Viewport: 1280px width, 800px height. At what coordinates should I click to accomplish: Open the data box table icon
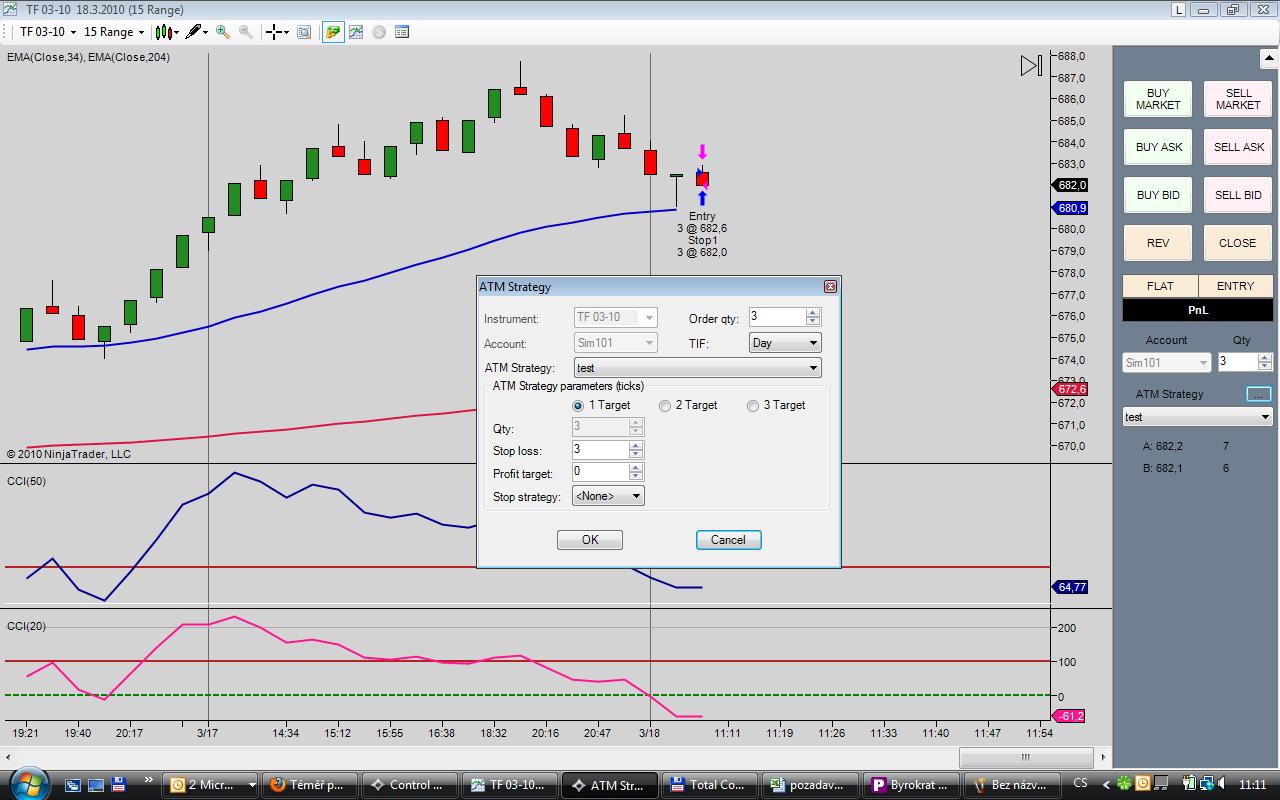402,32
